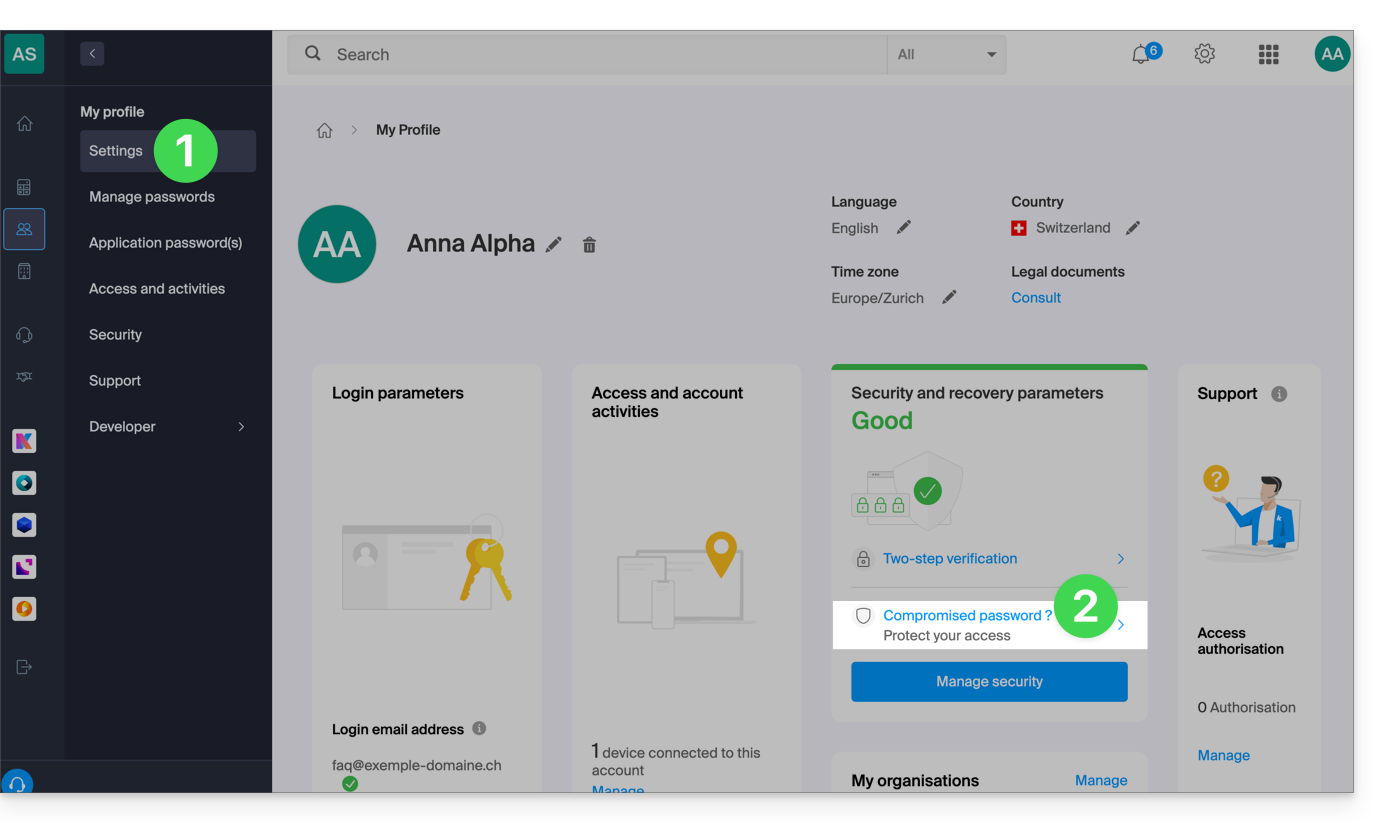
Task: Open the blue chat assistant bubble
Action: 17,782
